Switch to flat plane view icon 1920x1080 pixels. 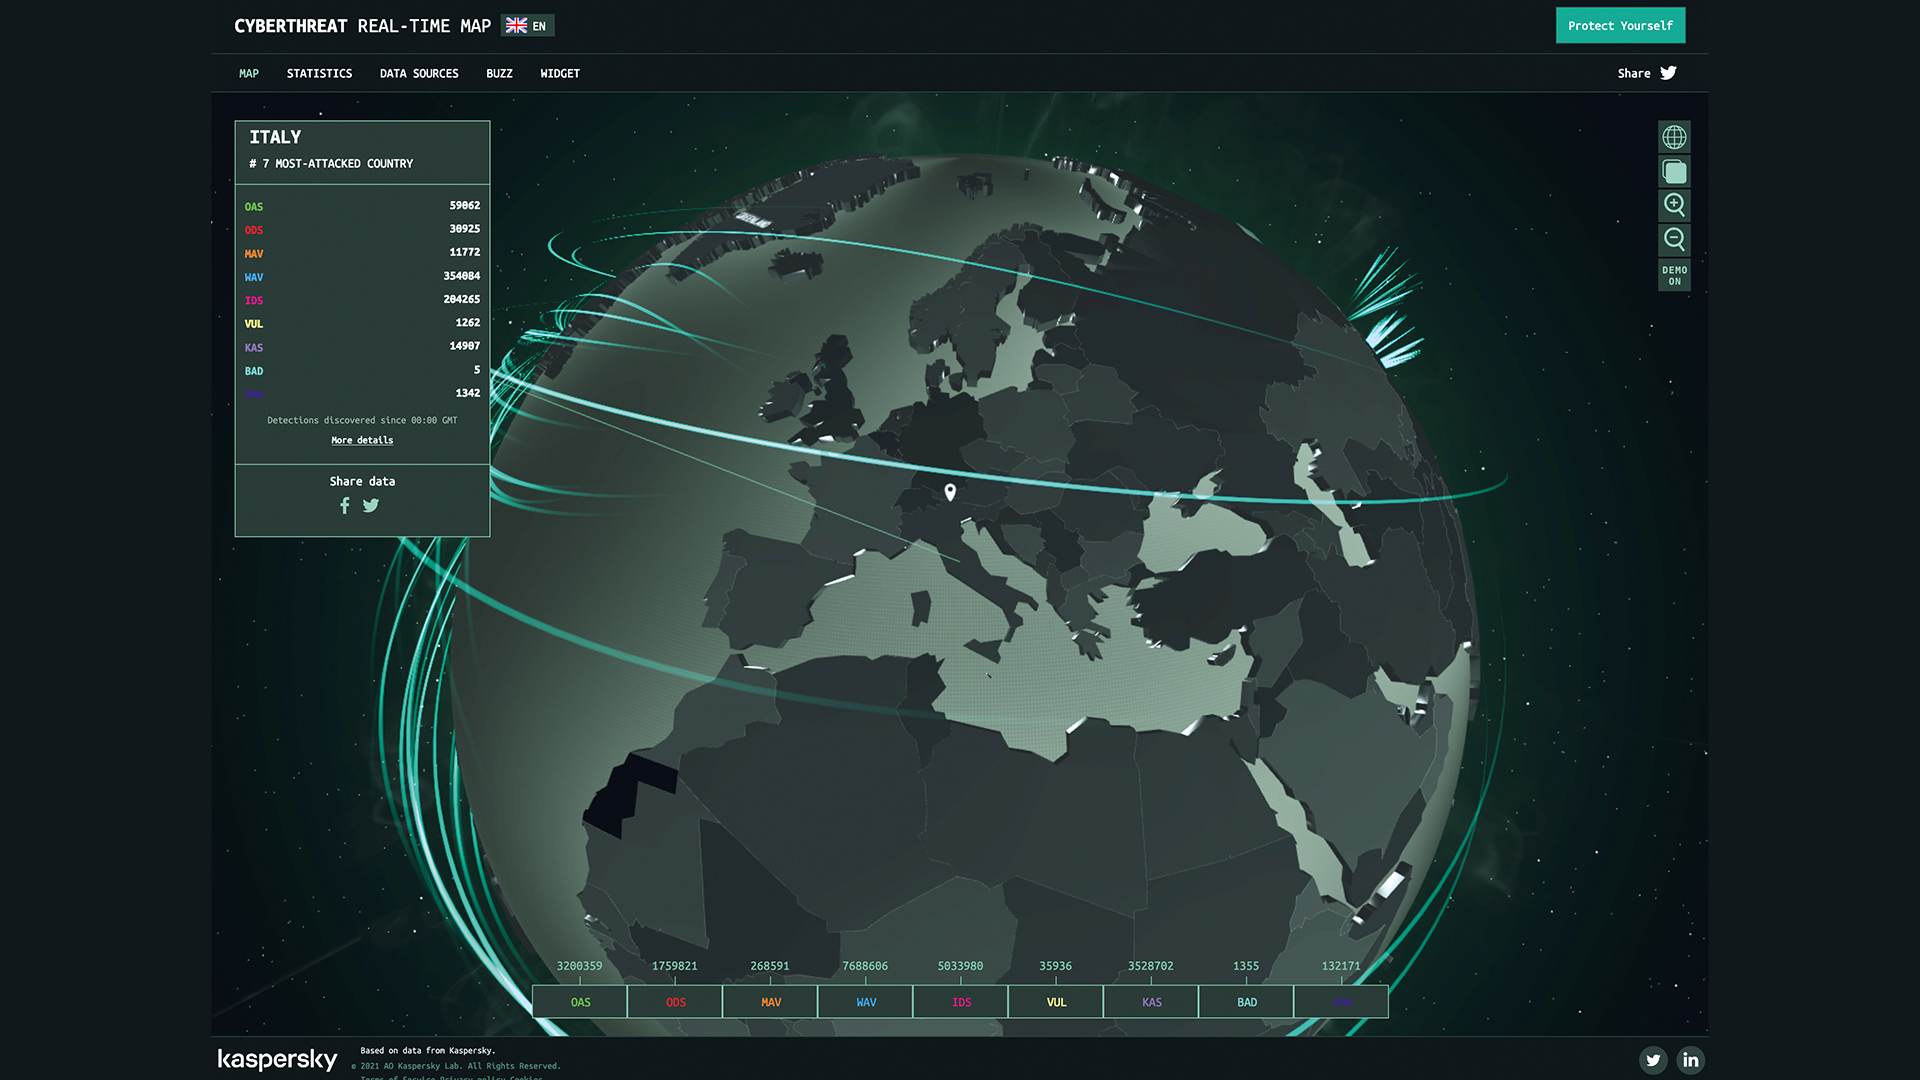point(1674,172)
